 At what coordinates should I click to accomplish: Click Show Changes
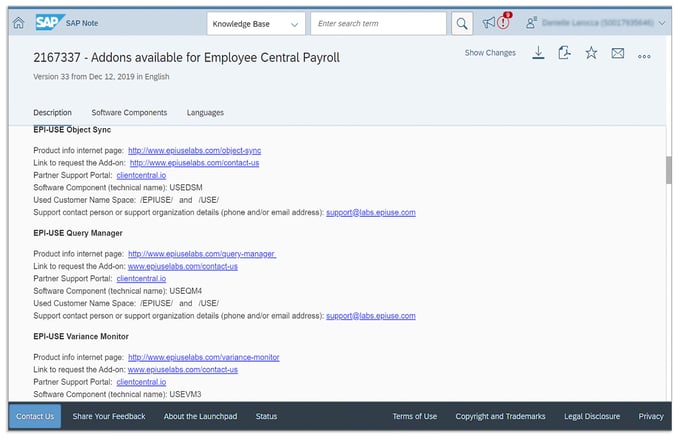[490, 53]
